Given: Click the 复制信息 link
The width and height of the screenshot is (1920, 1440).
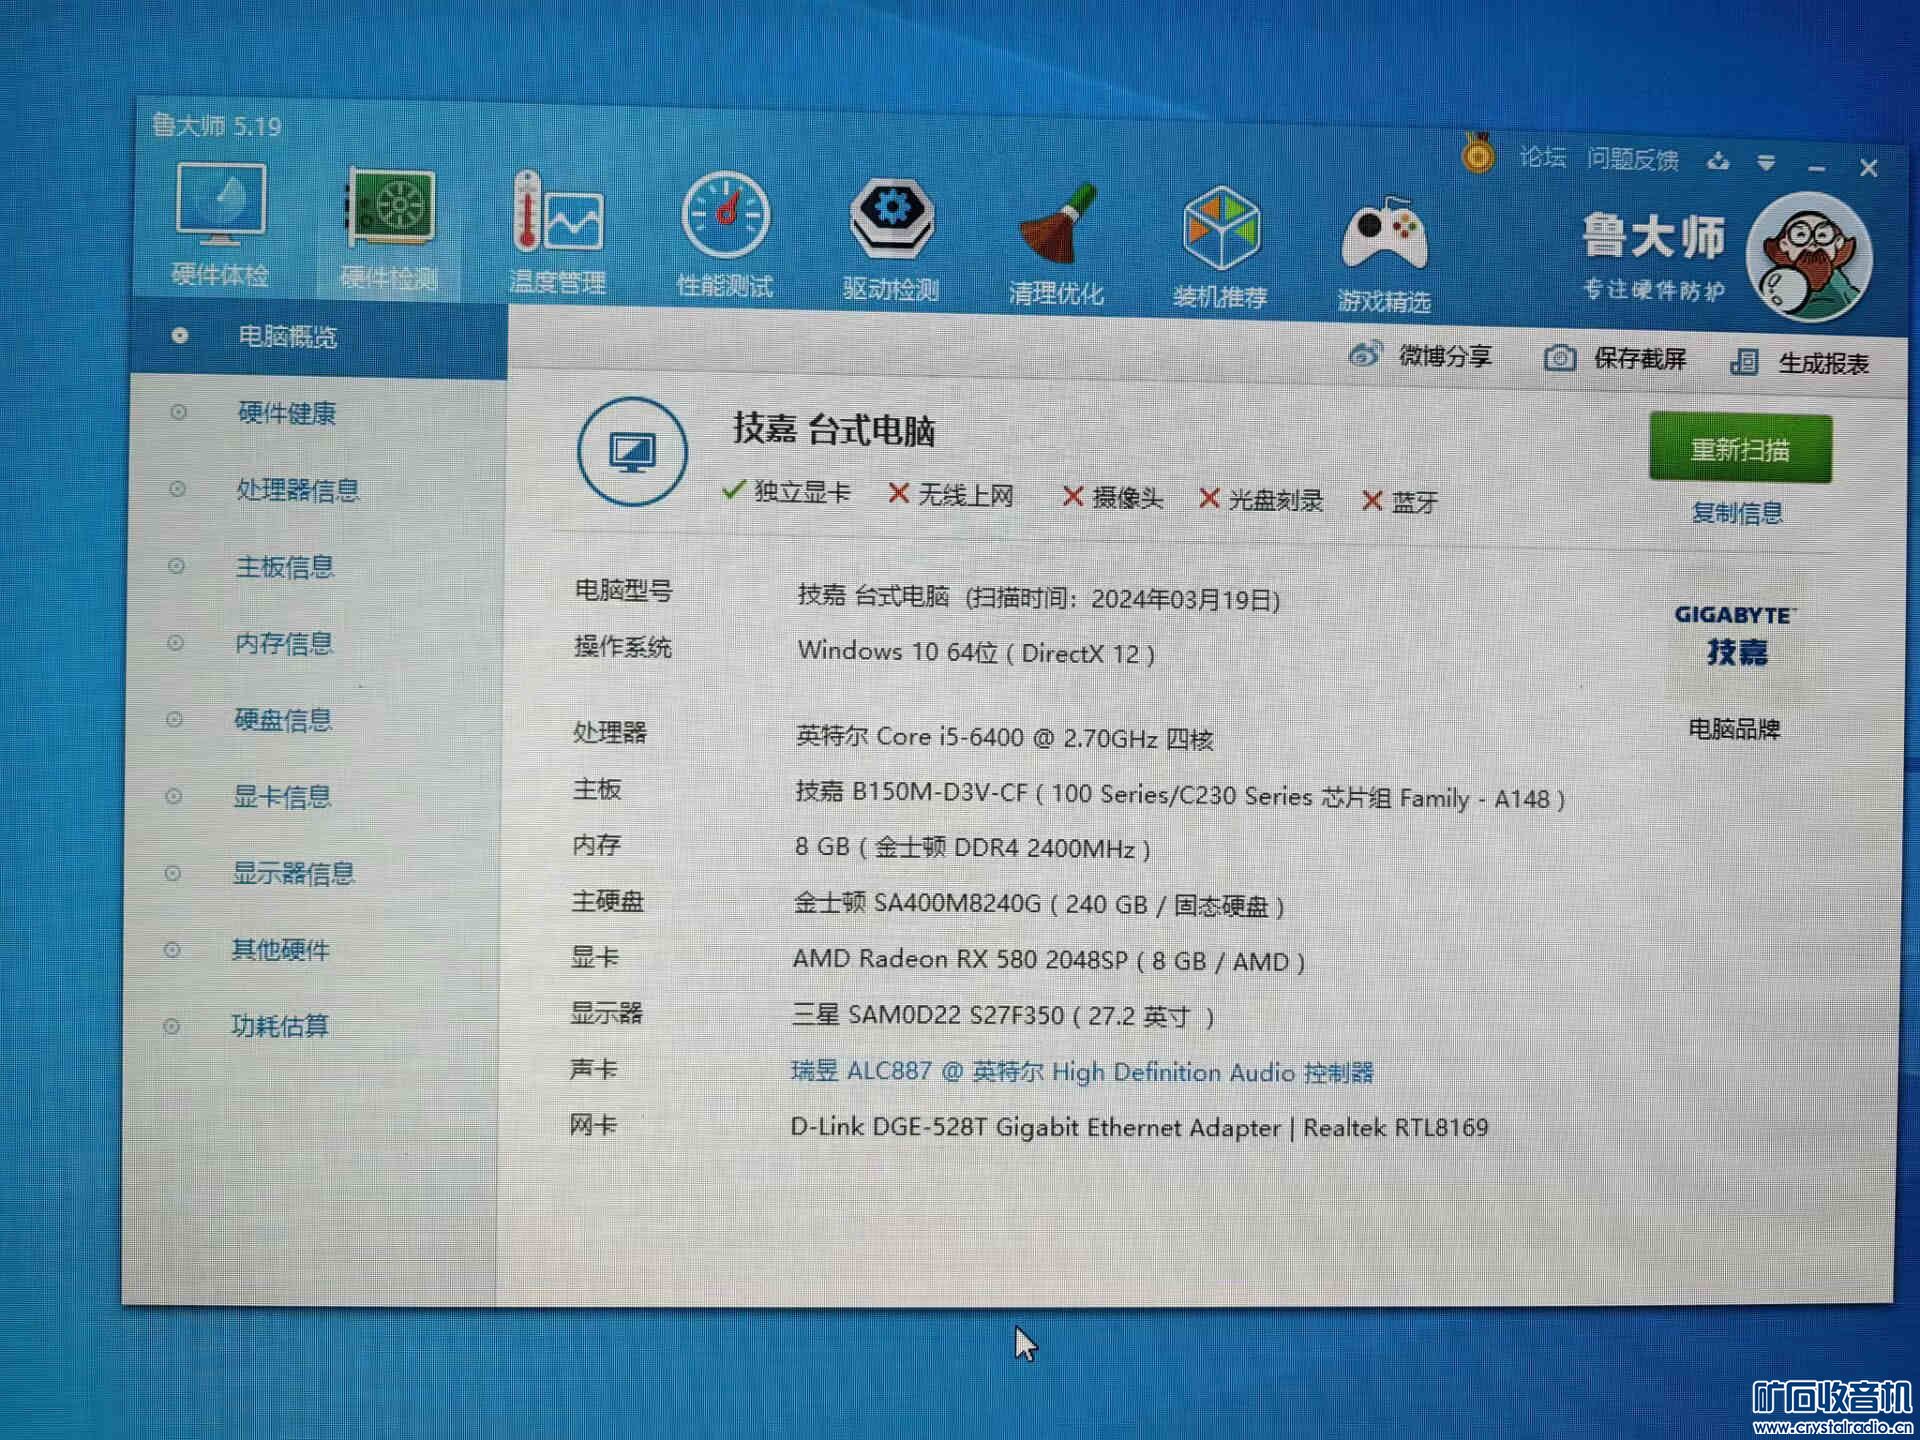Looking at the screenshot, I should 1737,513.
